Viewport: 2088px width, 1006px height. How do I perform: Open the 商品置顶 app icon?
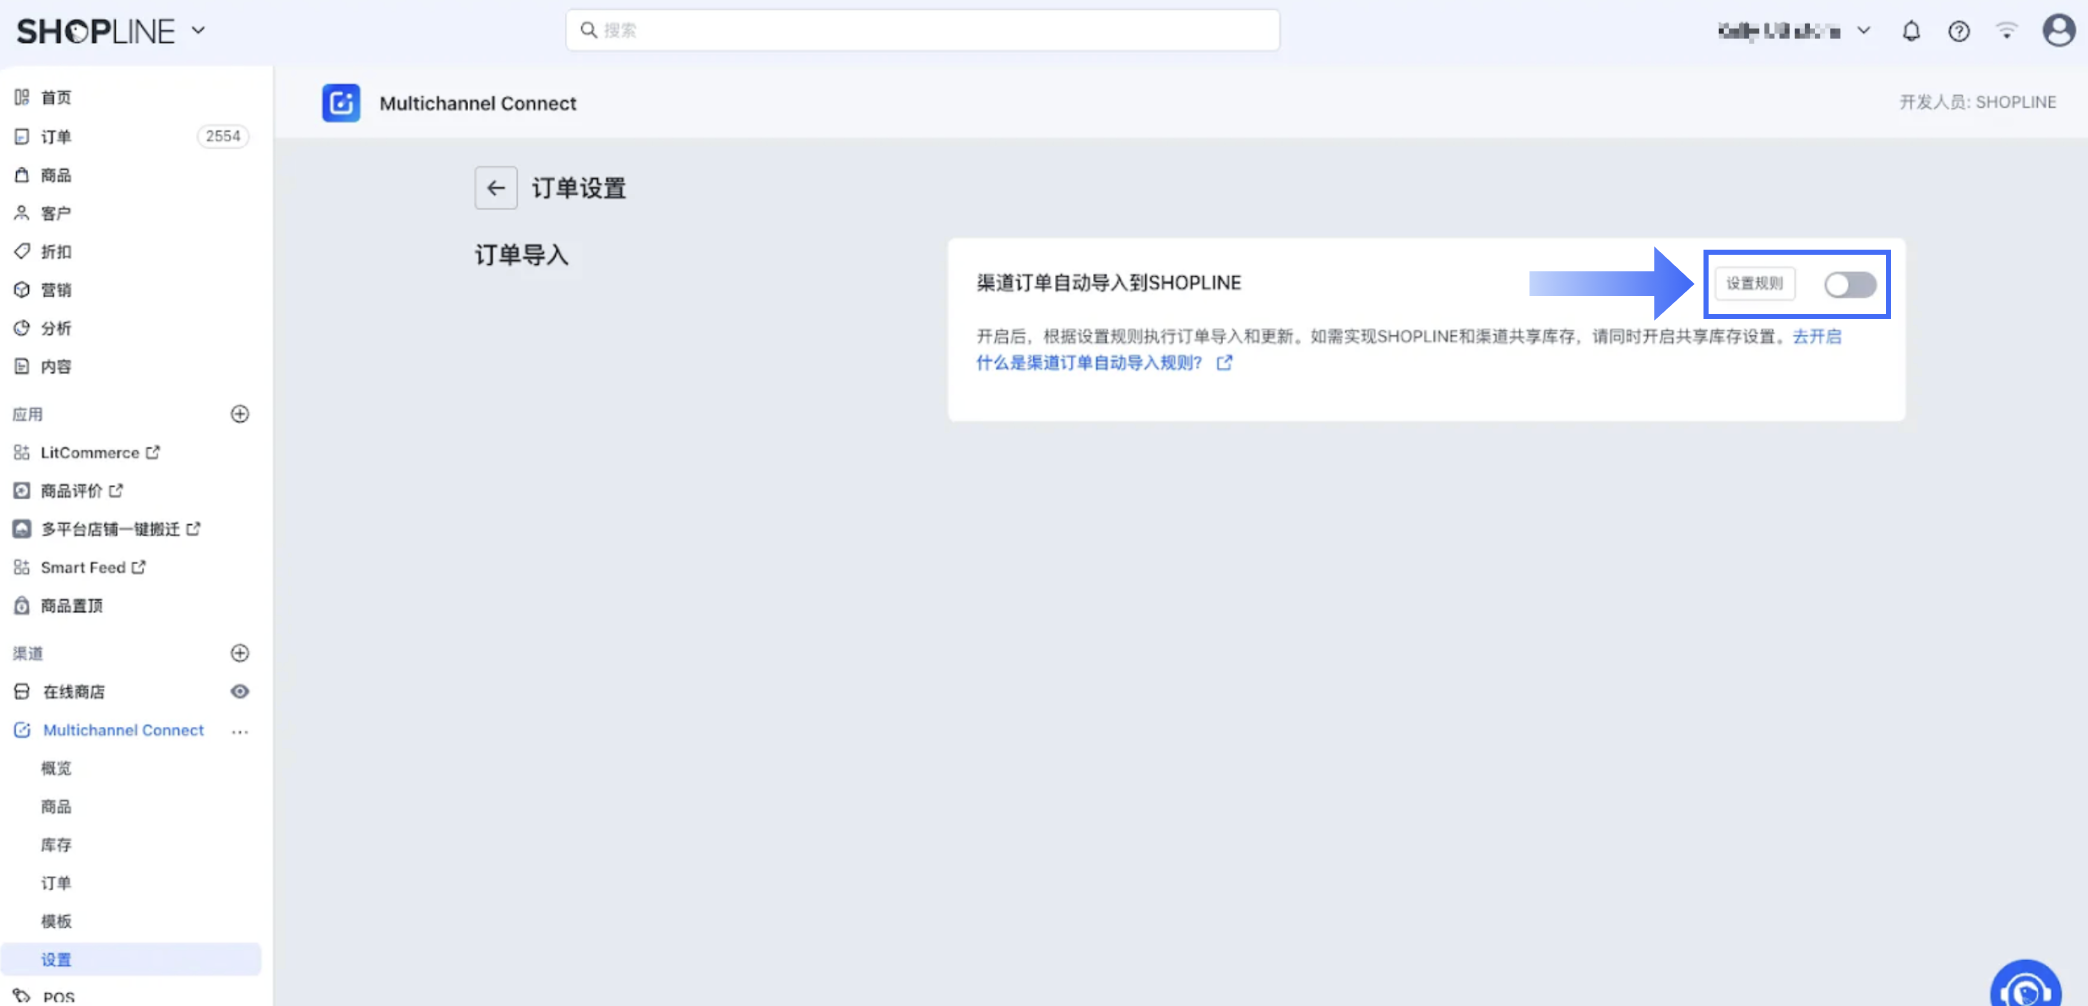click(22, 605)
